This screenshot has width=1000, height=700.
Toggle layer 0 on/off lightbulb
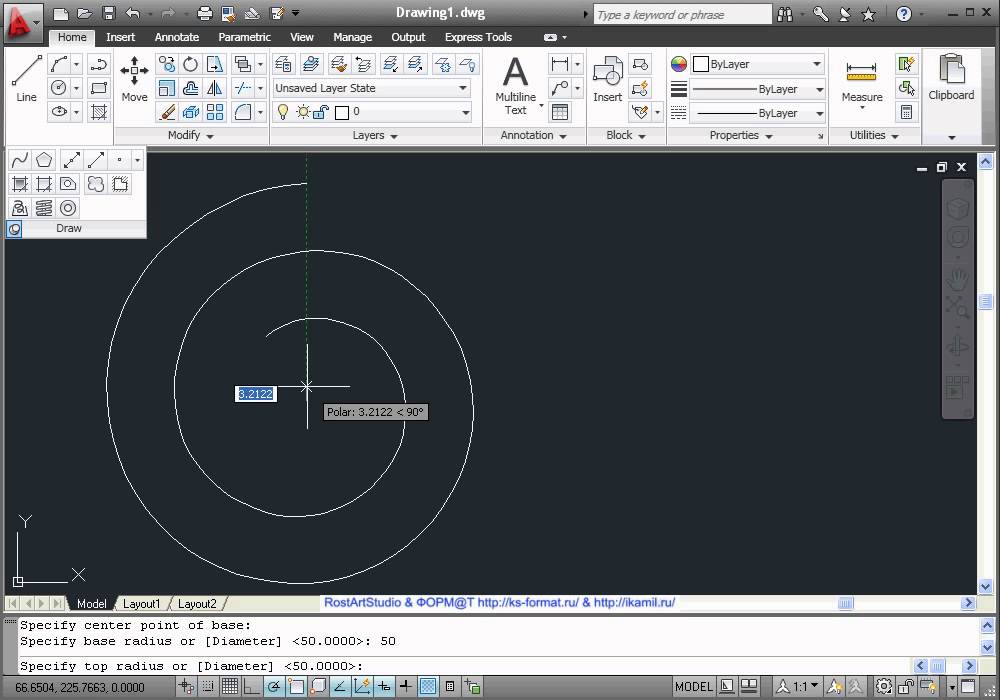tap(283, 112)
